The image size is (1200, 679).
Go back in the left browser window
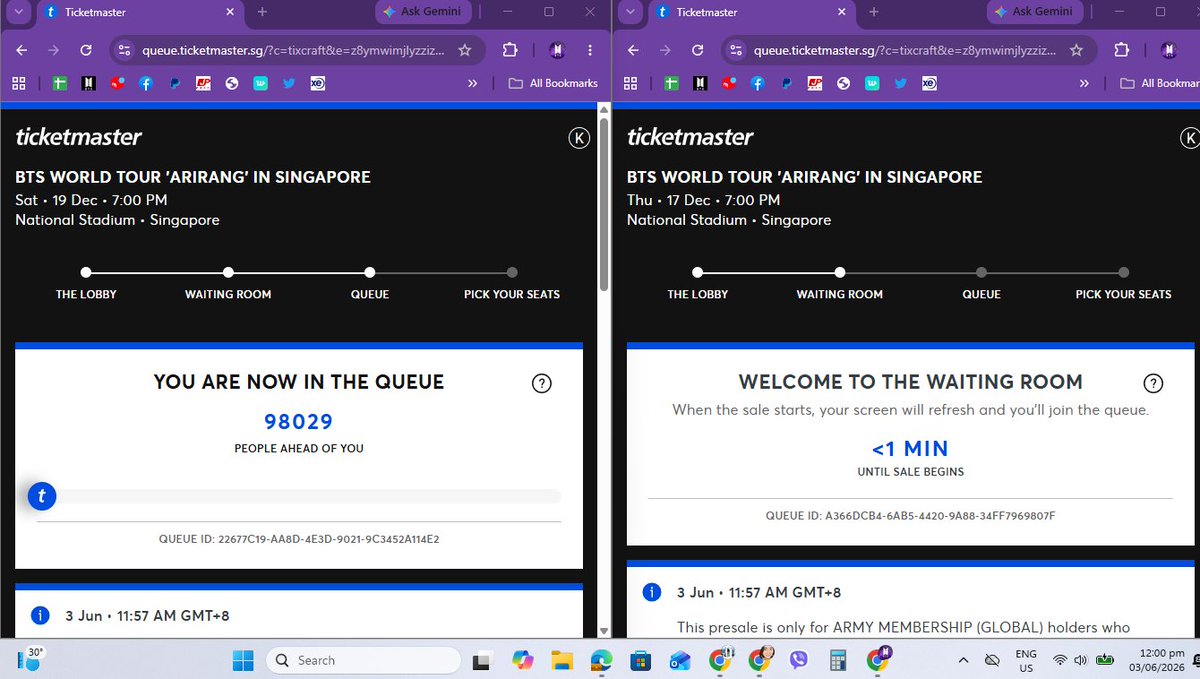tap(21, 50)
